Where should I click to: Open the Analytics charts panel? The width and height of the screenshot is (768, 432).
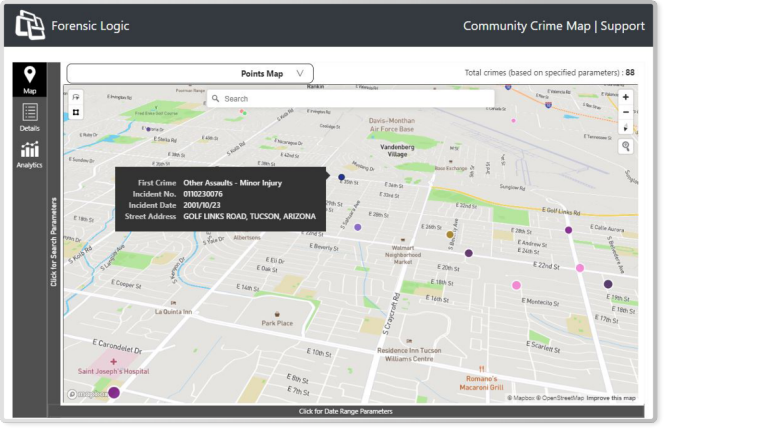30,155
